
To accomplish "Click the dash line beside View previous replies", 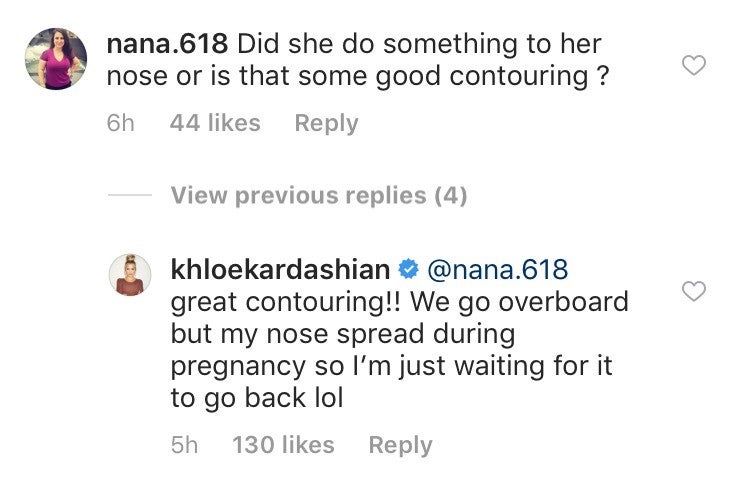I will 129,195.
